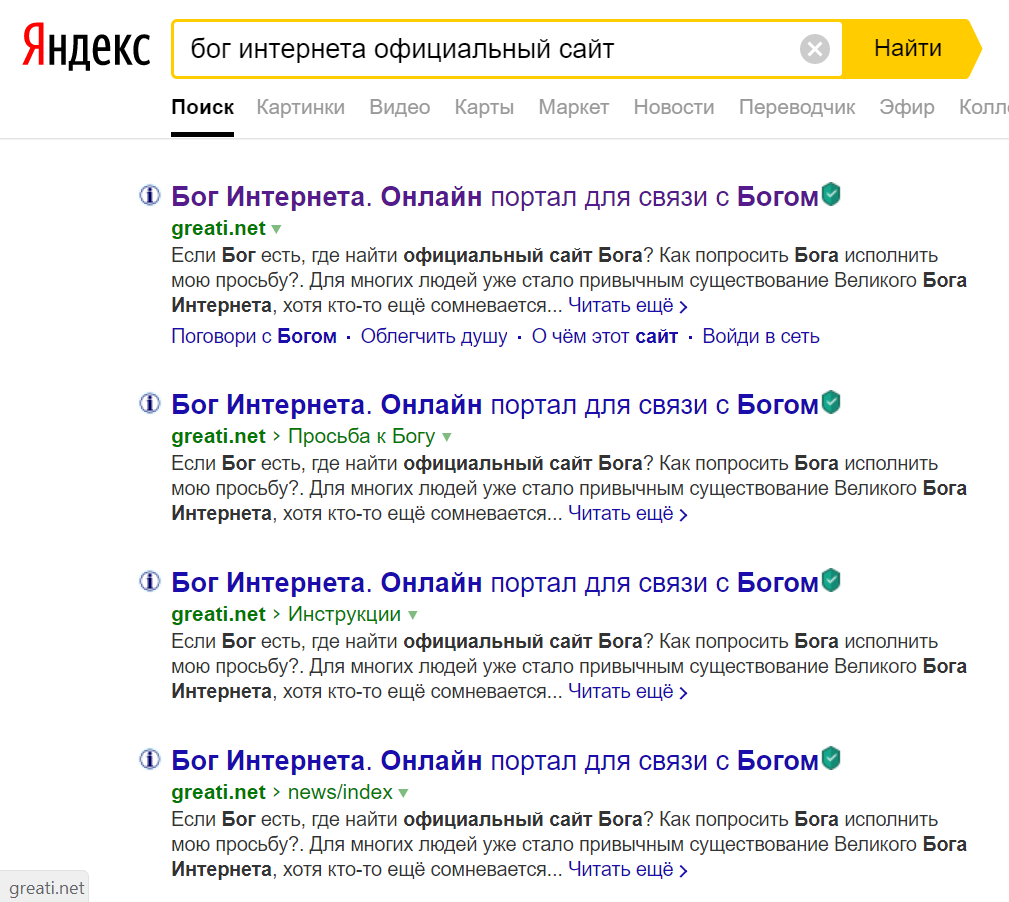1009x902 pixels.
Task: Switch to the Эфир tab
Action: pos(907,107)
